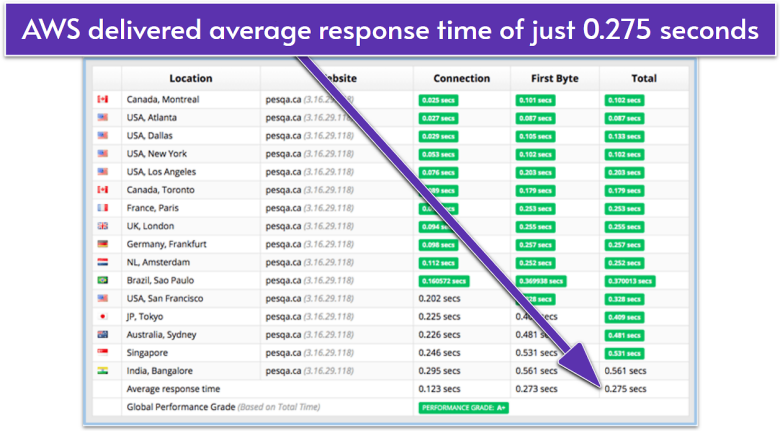Click the Total column header
Image resolution: width=780 pixels, height=431 pixels.
(644, 78)
